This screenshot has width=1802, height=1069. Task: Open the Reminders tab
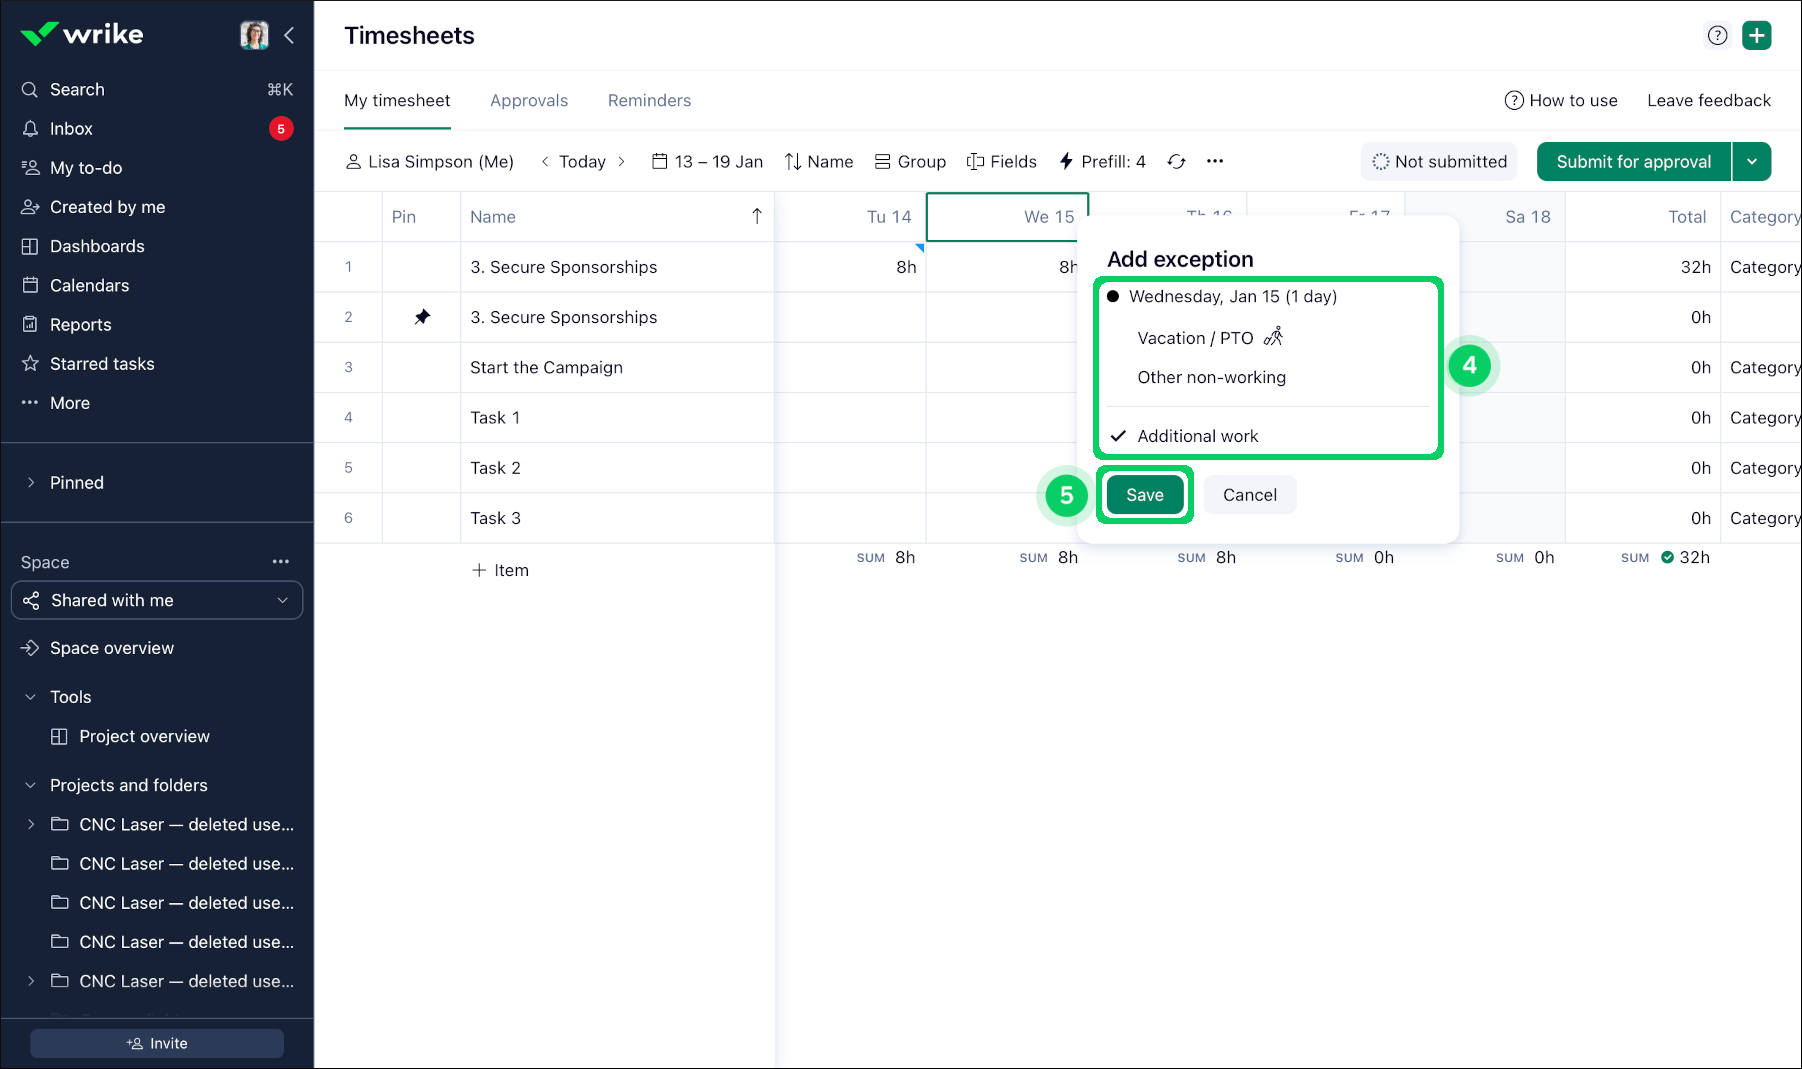[649, 101]
